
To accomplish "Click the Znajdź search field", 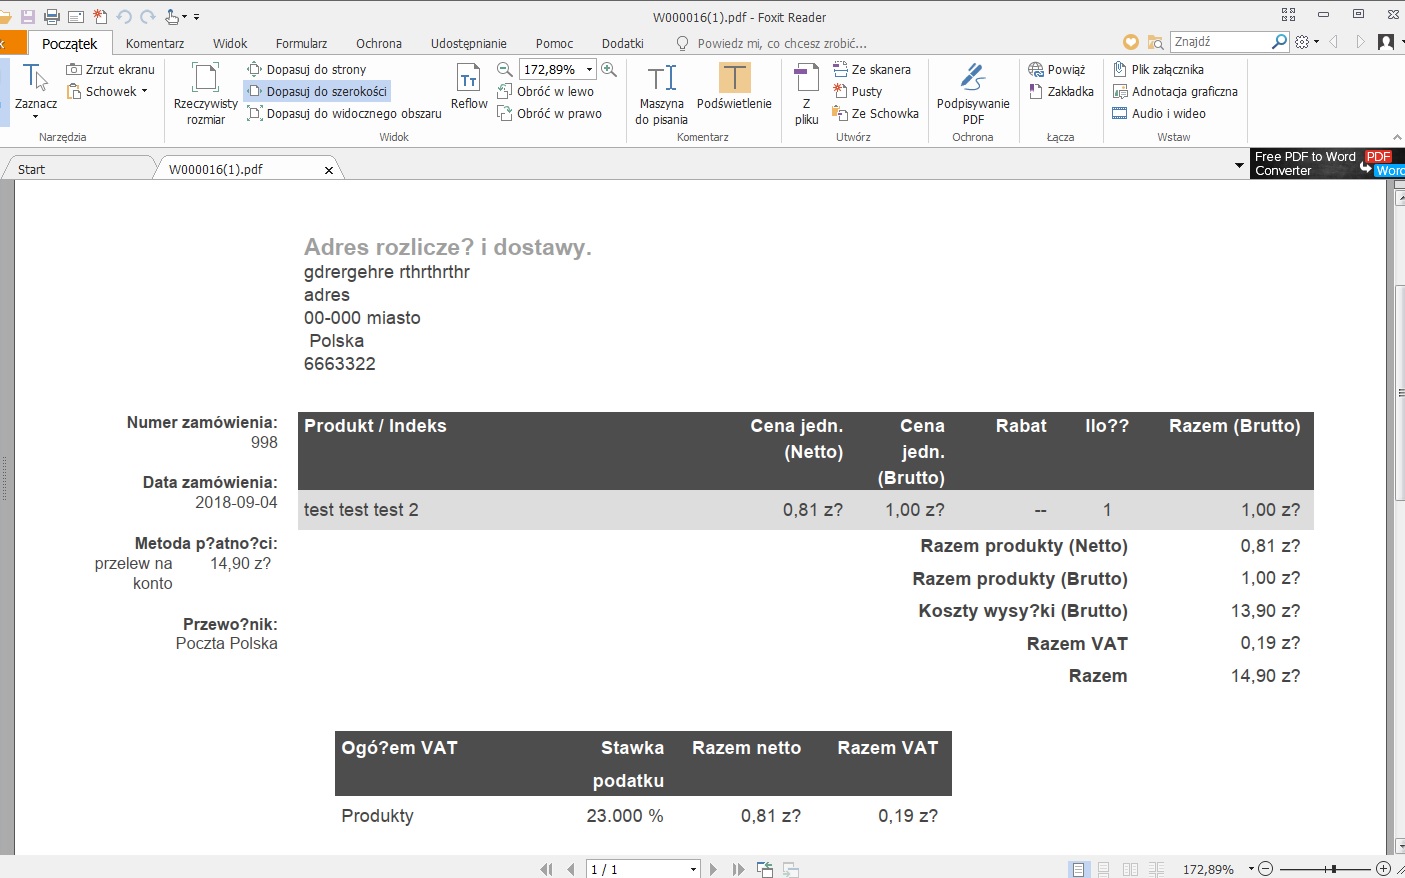I will coord(1219,42).
